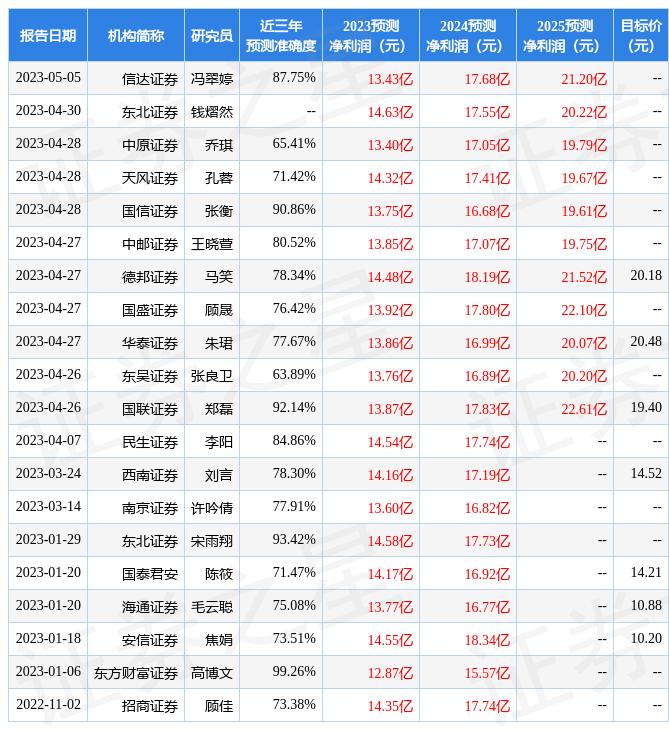Click target price 19.40
Screen dimensions: 669x730
(646, 407)
